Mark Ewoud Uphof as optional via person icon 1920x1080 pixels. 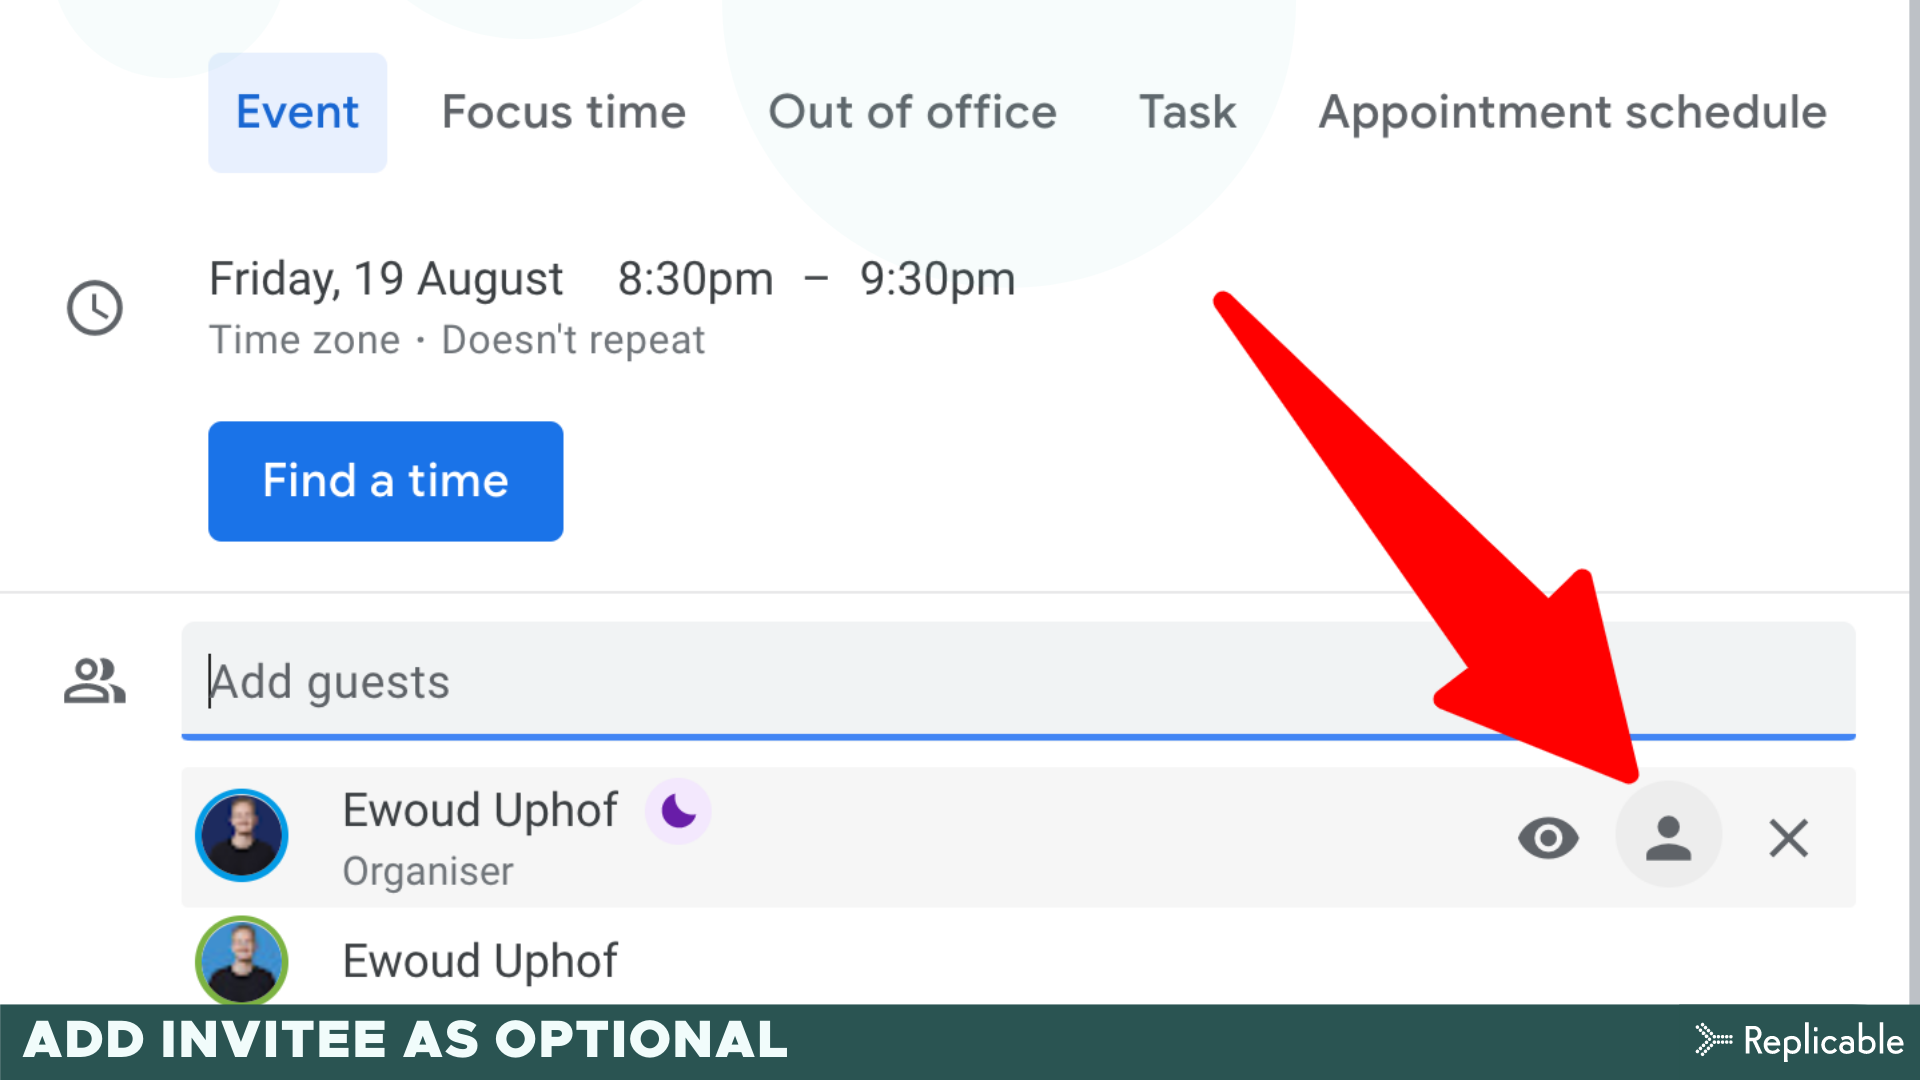1668,836
